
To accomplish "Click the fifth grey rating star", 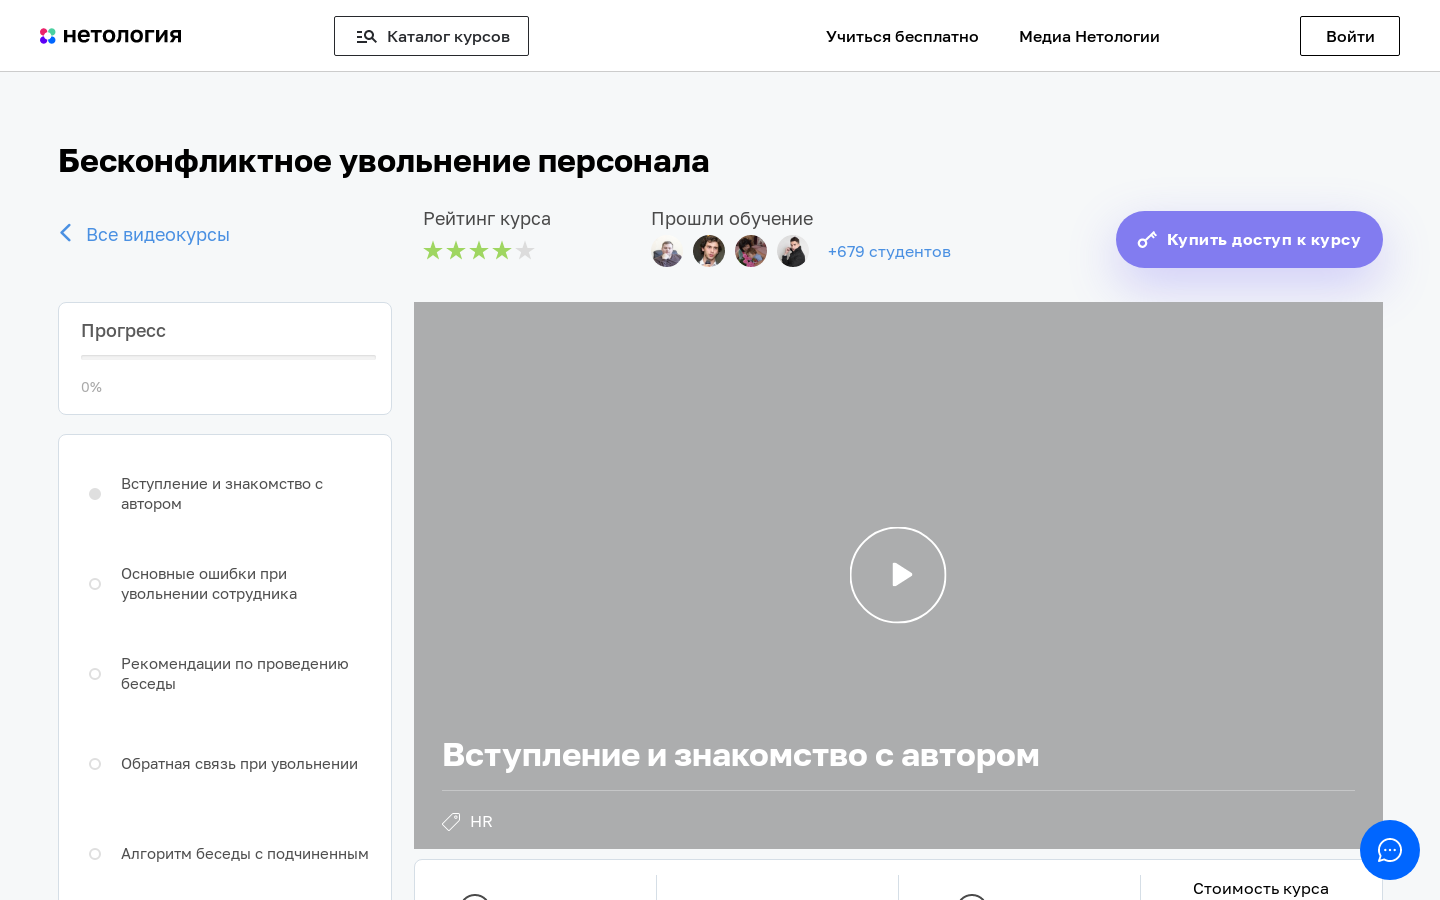I will [525, 251].
